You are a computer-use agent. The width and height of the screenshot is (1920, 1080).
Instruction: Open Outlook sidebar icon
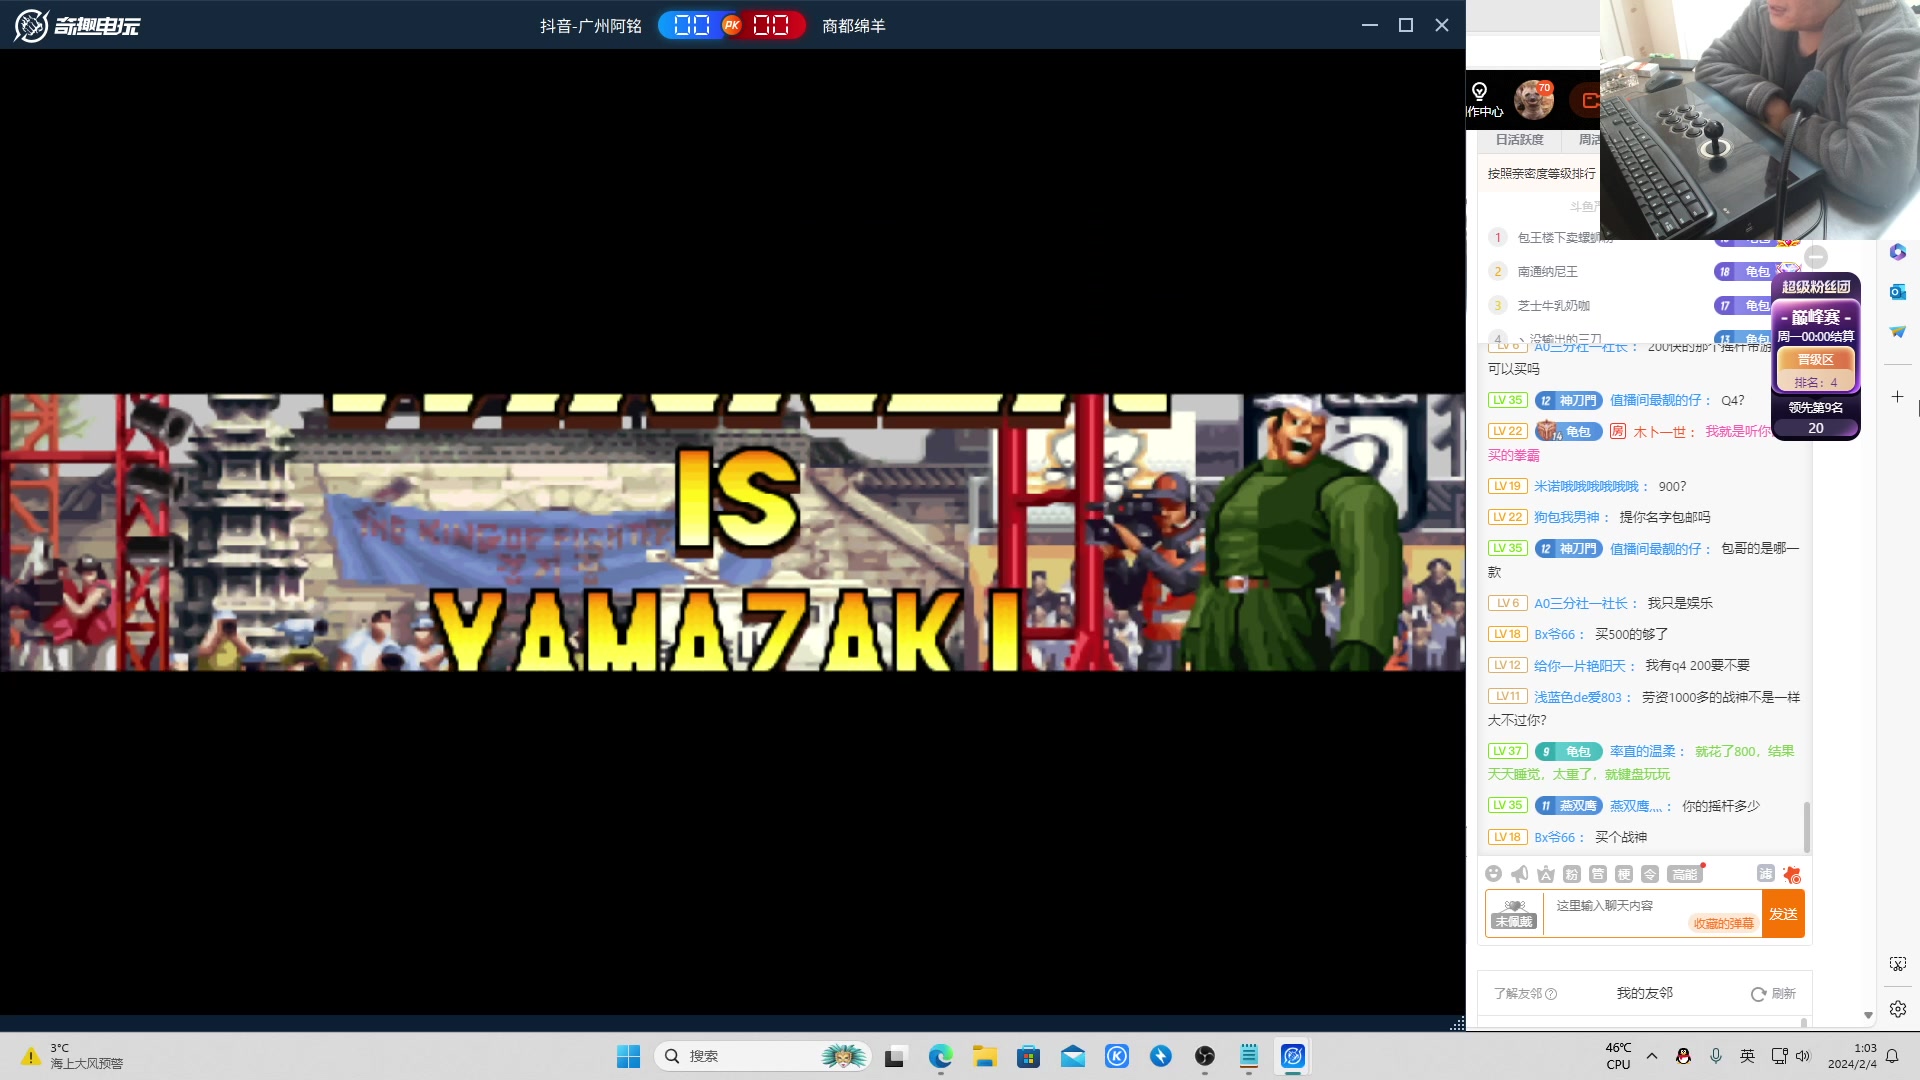pos(1898,292)
